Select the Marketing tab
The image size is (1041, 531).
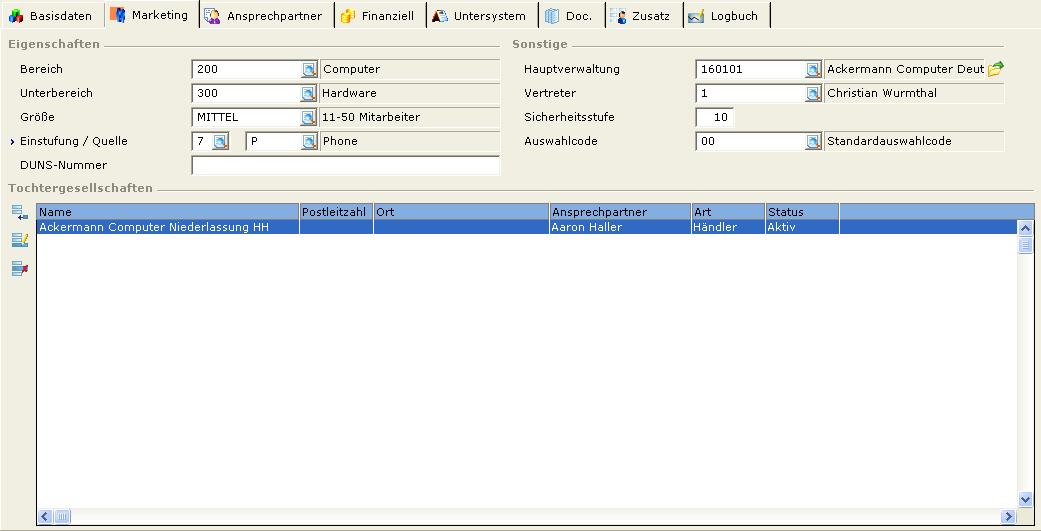pos(151,15)
